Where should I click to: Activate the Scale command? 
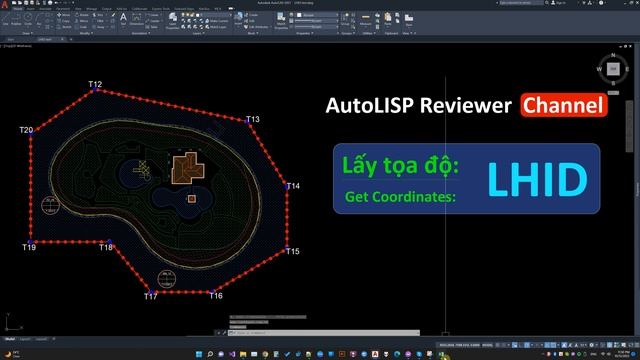[x=81, y=27]
